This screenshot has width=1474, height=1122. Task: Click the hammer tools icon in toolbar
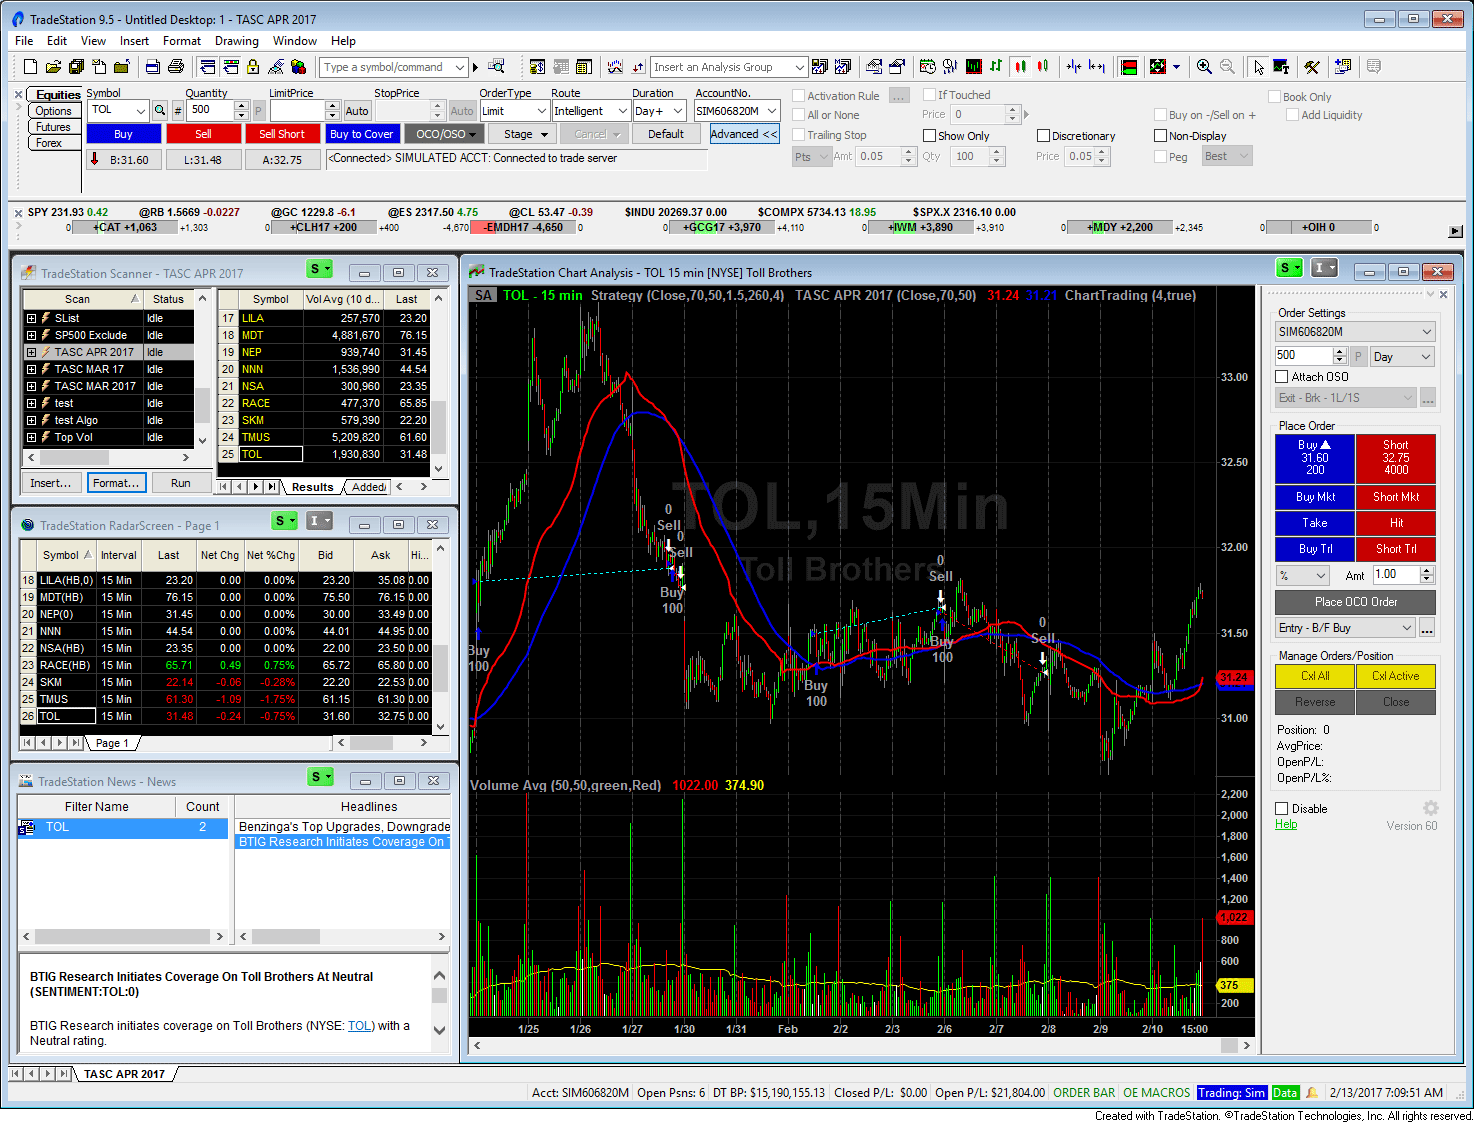point(1312,67)
